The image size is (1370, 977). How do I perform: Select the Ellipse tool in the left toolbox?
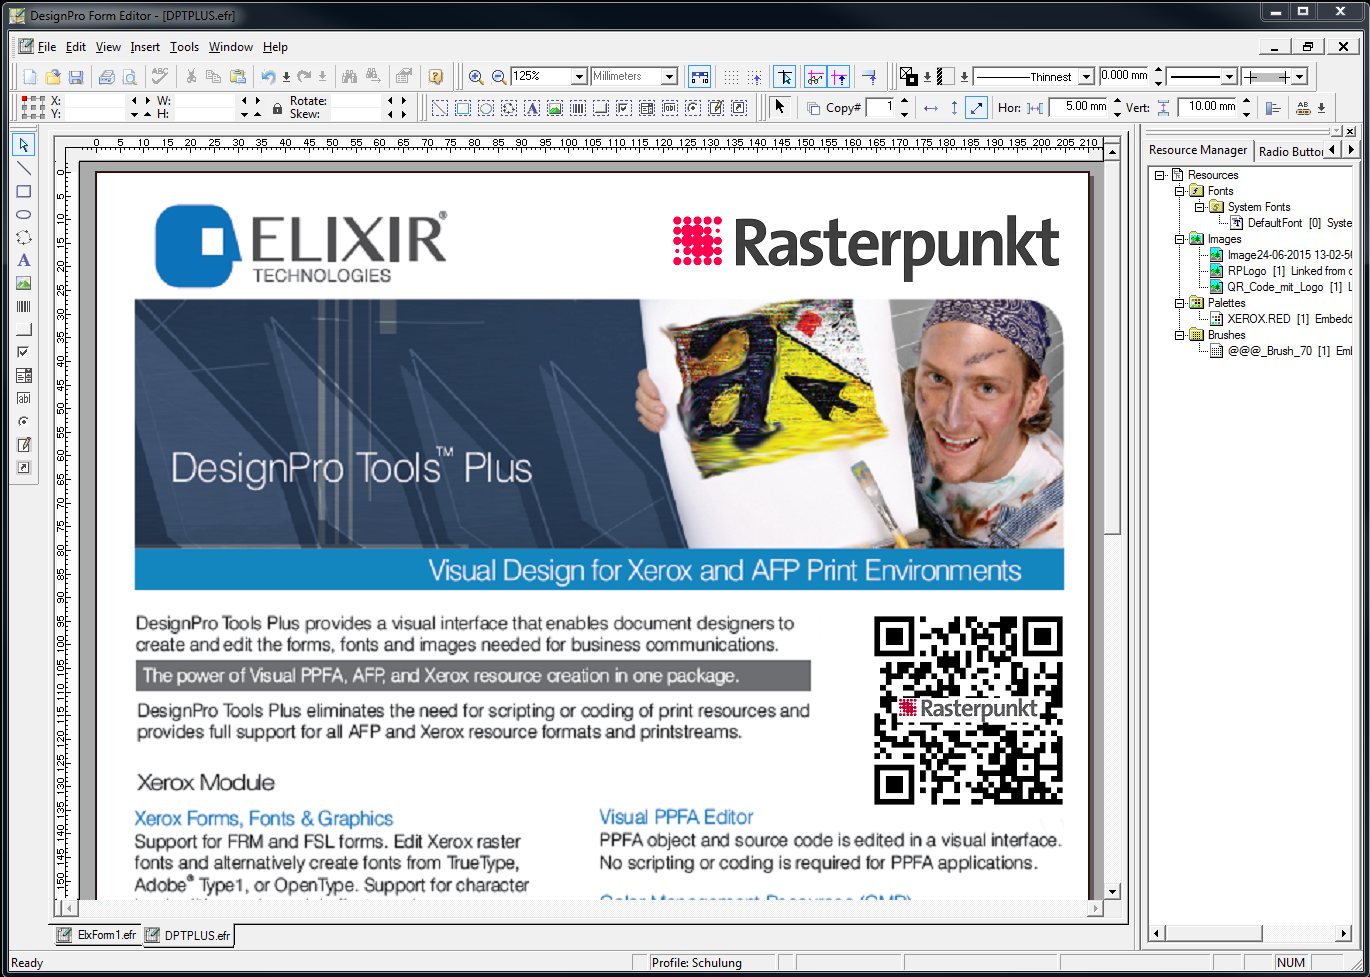(x=24, y=214)
